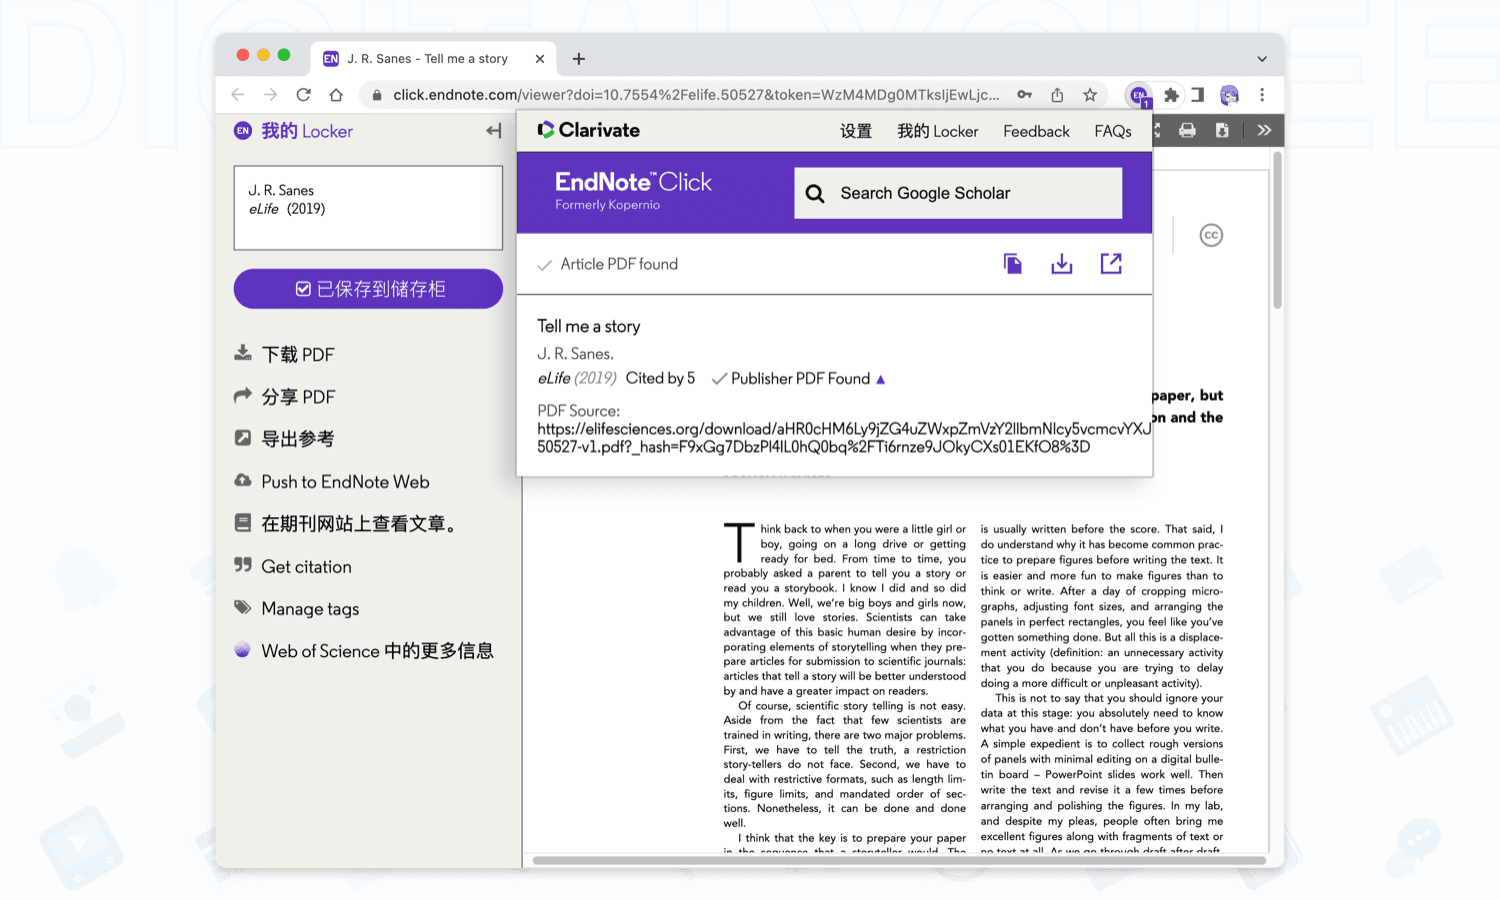
Task: Open the Clarivate home via its logo
Action: click(589, 129)
